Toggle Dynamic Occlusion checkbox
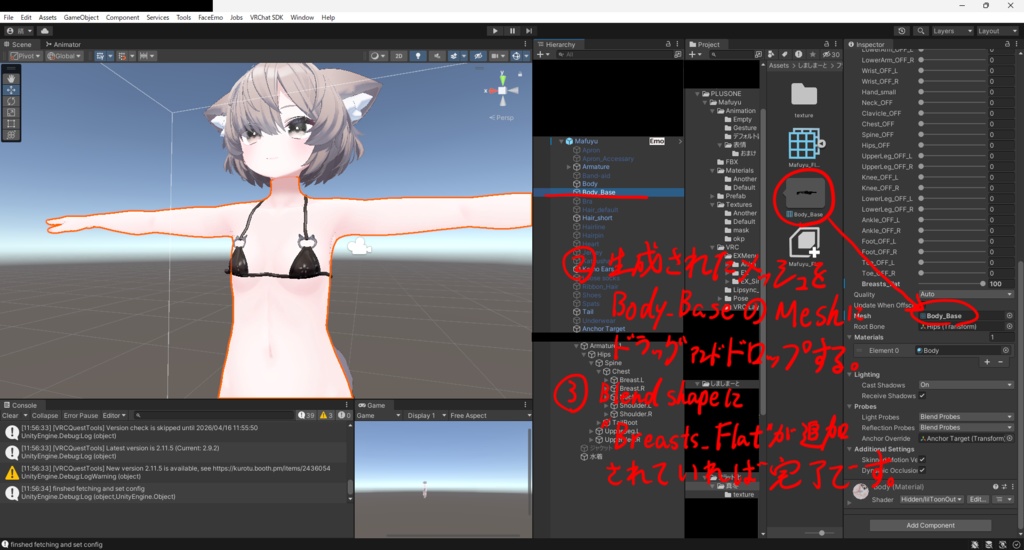Image resolution: width=1024 pixels, height=550 pixels. tap(922, 470)
